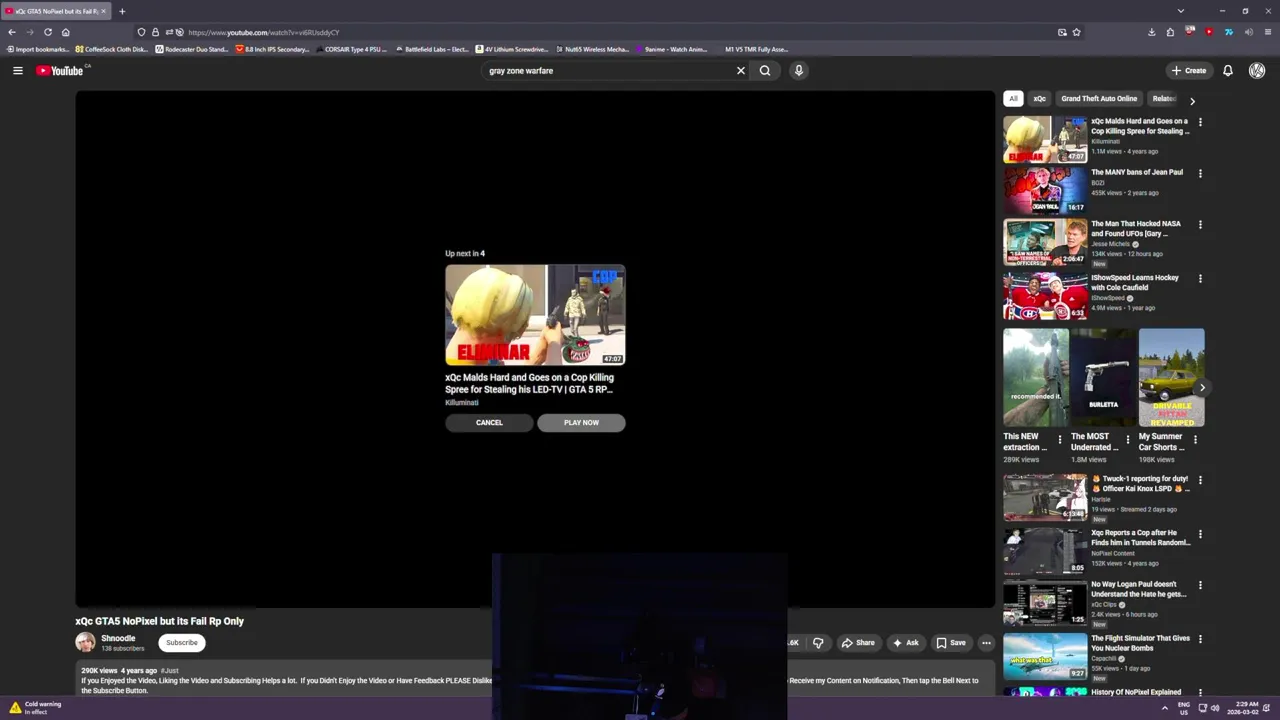
Task: Click the Cold warning taskbar widget
Action: click(36, 707)
